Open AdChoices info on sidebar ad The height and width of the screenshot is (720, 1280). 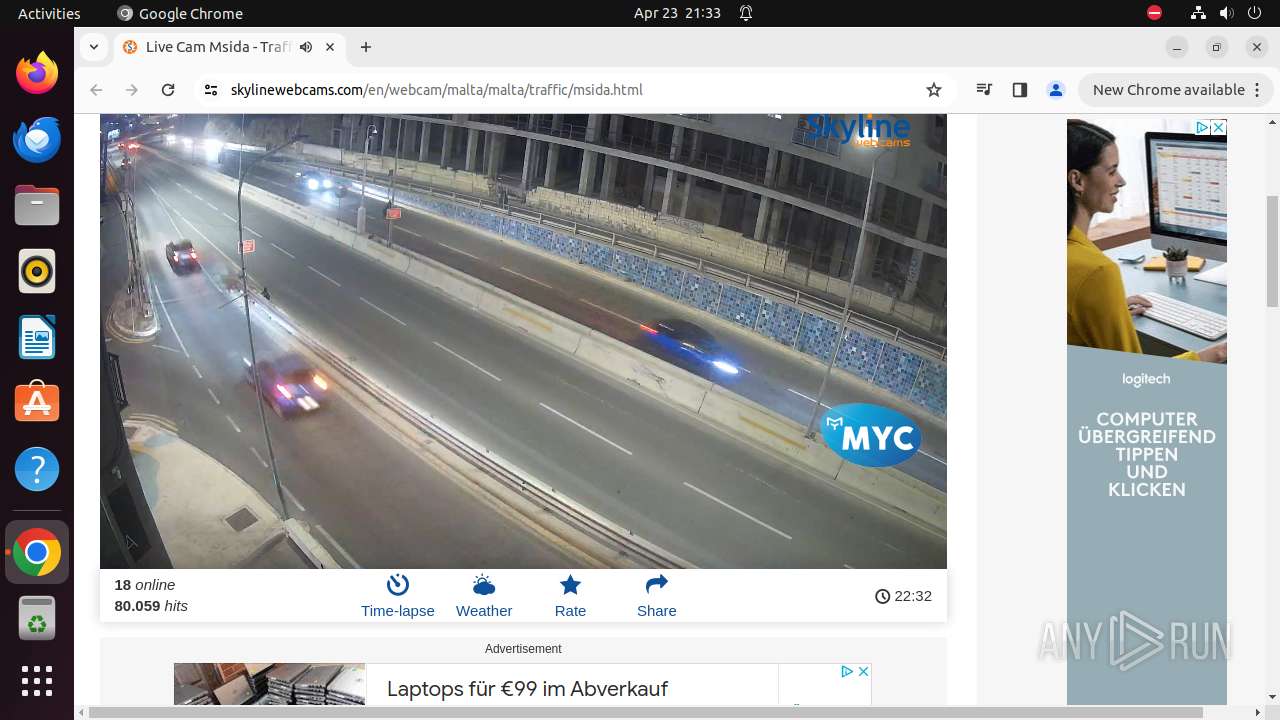click(x=1204, y=128)
